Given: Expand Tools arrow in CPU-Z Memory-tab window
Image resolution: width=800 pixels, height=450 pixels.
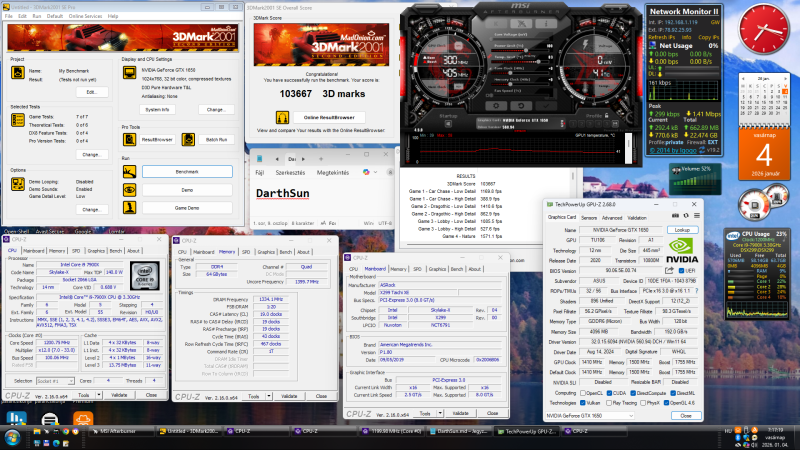Looking at the screenshot, I should (x=269, y=396).
